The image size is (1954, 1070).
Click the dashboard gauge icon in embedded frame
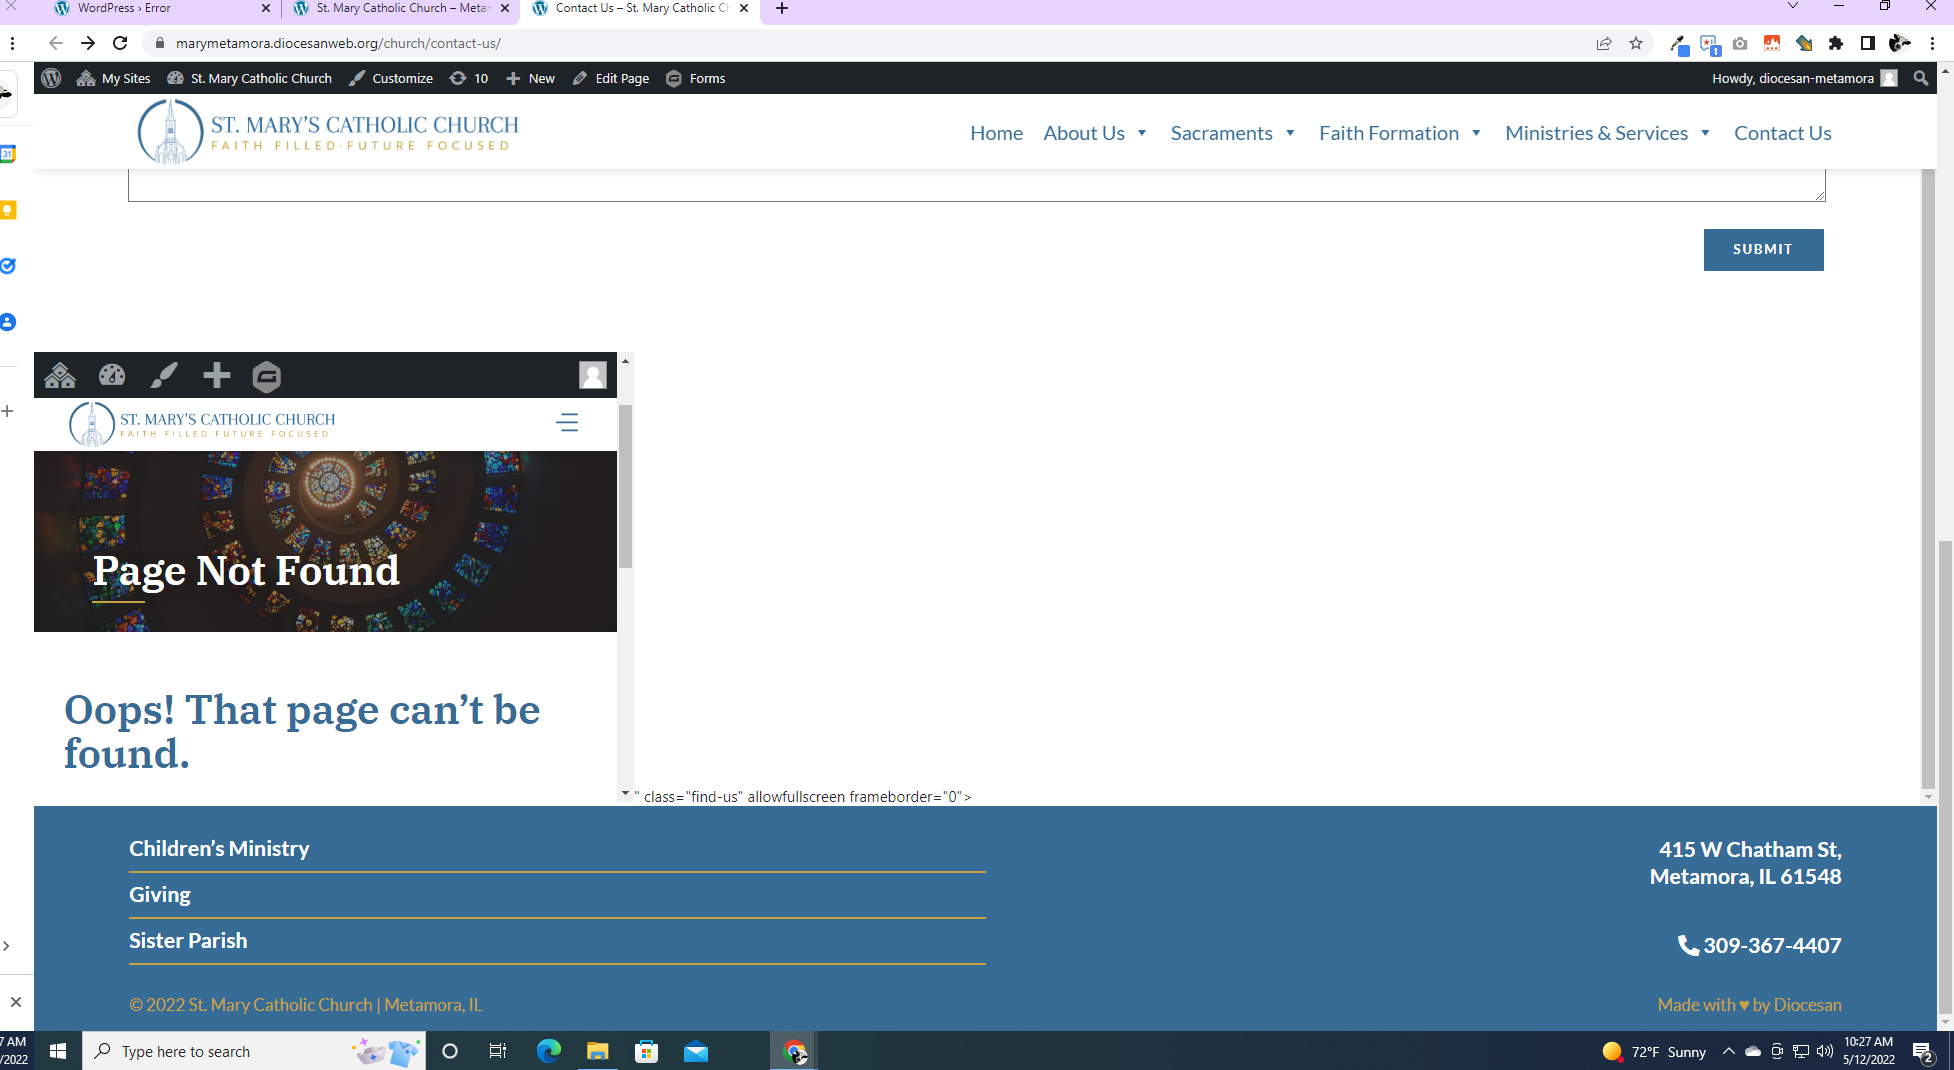[112, 375]
